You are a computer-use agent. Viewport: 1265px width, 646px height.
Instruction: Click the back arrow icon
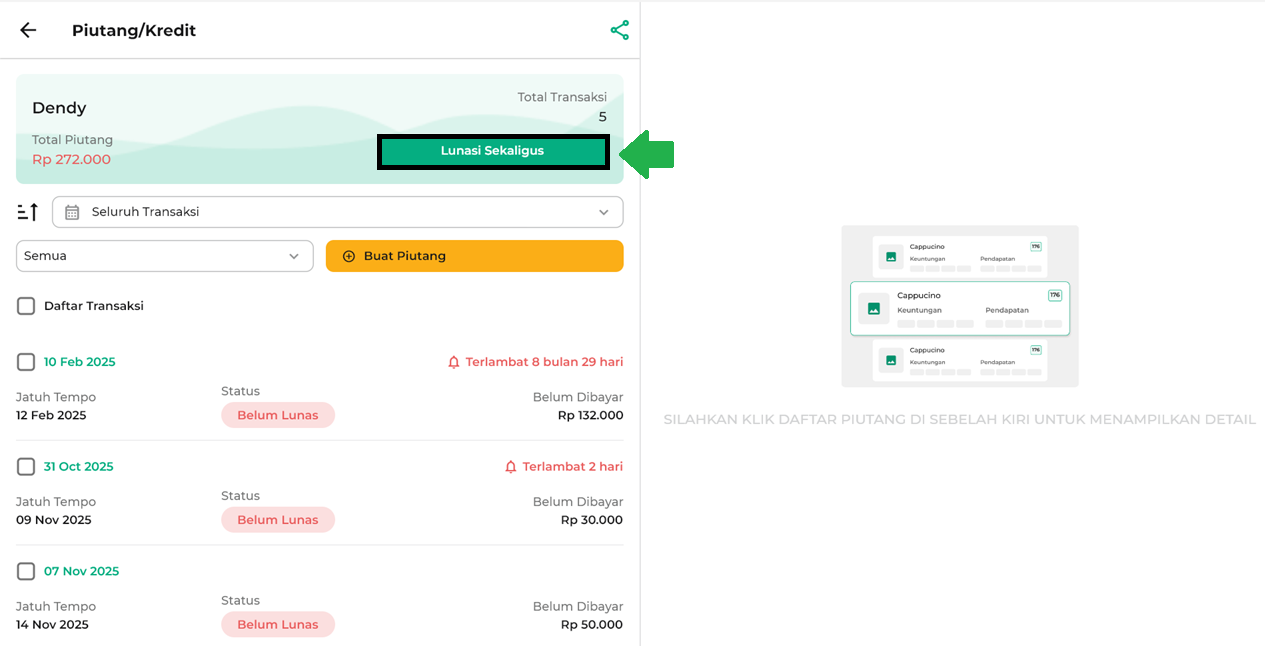[x=28, y=30]
